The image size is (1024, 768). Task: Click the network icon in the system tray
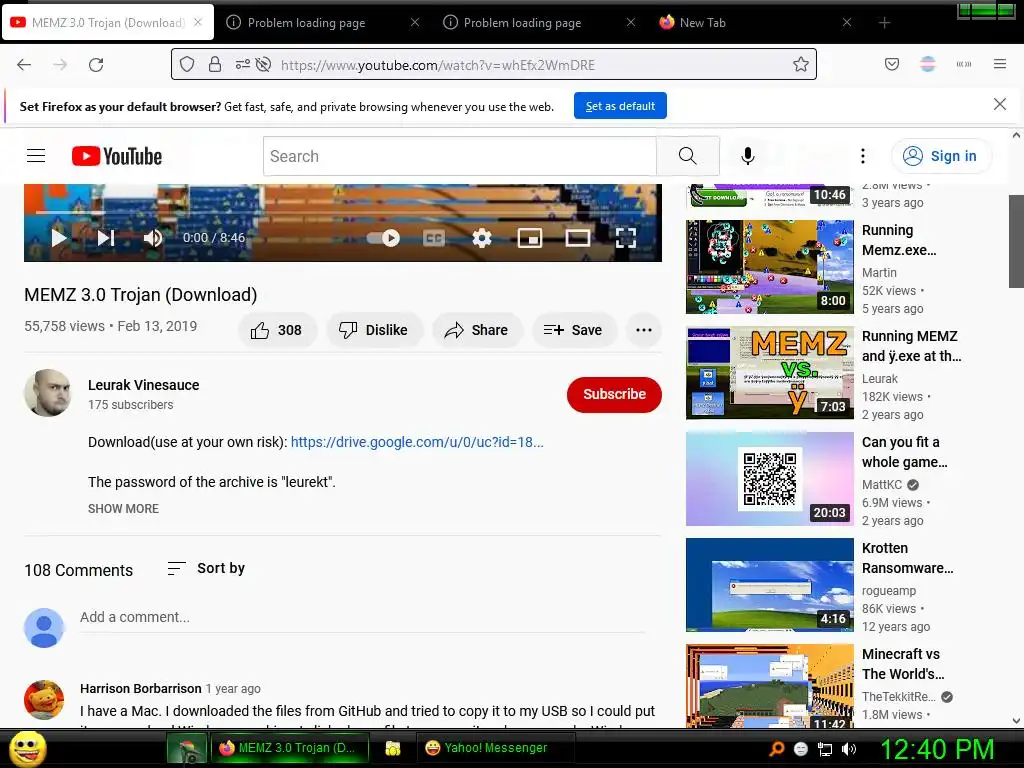(825, 749)
